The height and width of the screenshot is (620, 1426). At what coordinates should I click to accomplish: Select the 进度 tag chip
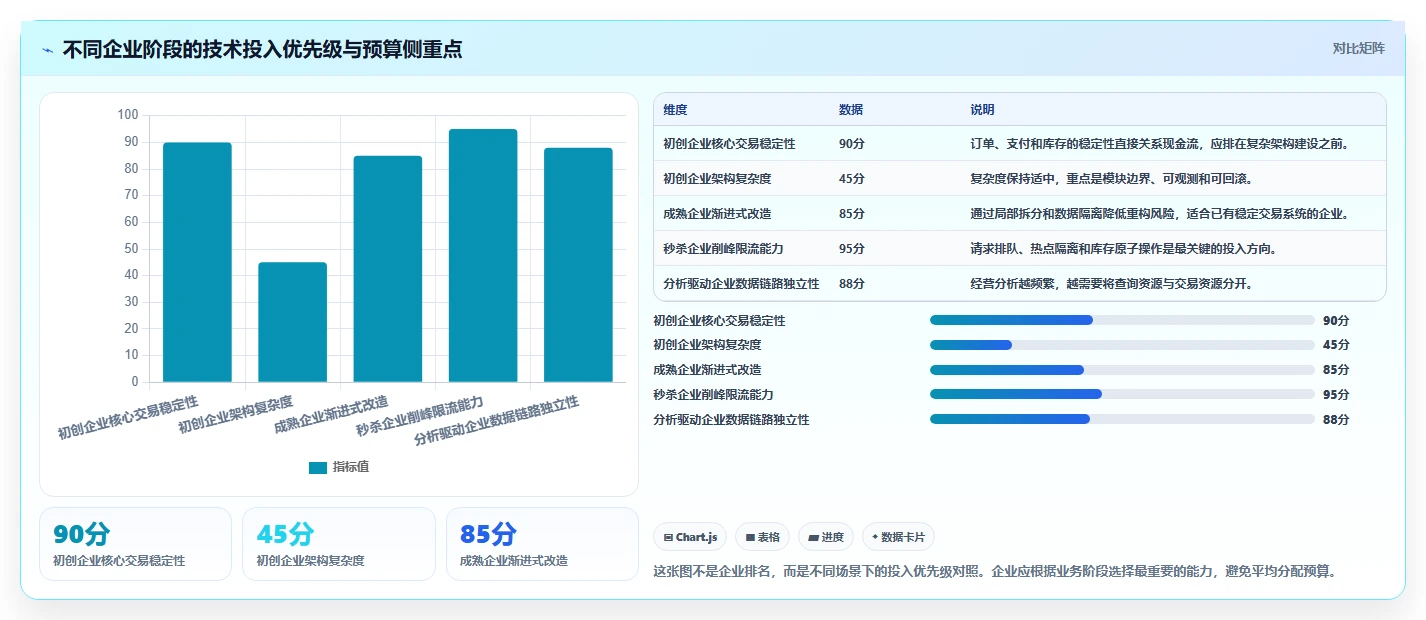(826, 537)
